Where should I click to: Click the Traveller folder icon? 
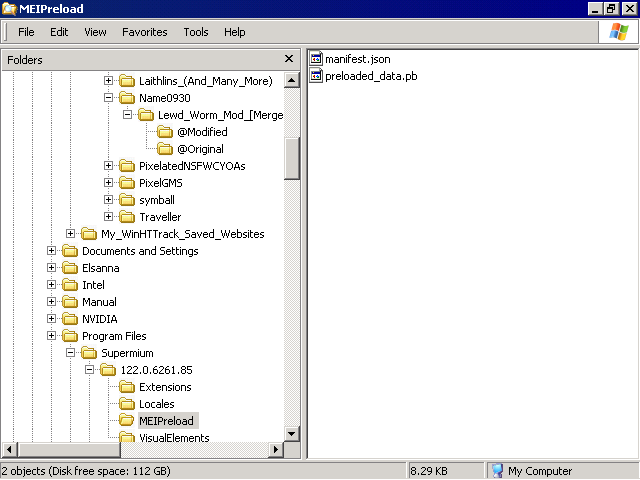click(127, 217)
